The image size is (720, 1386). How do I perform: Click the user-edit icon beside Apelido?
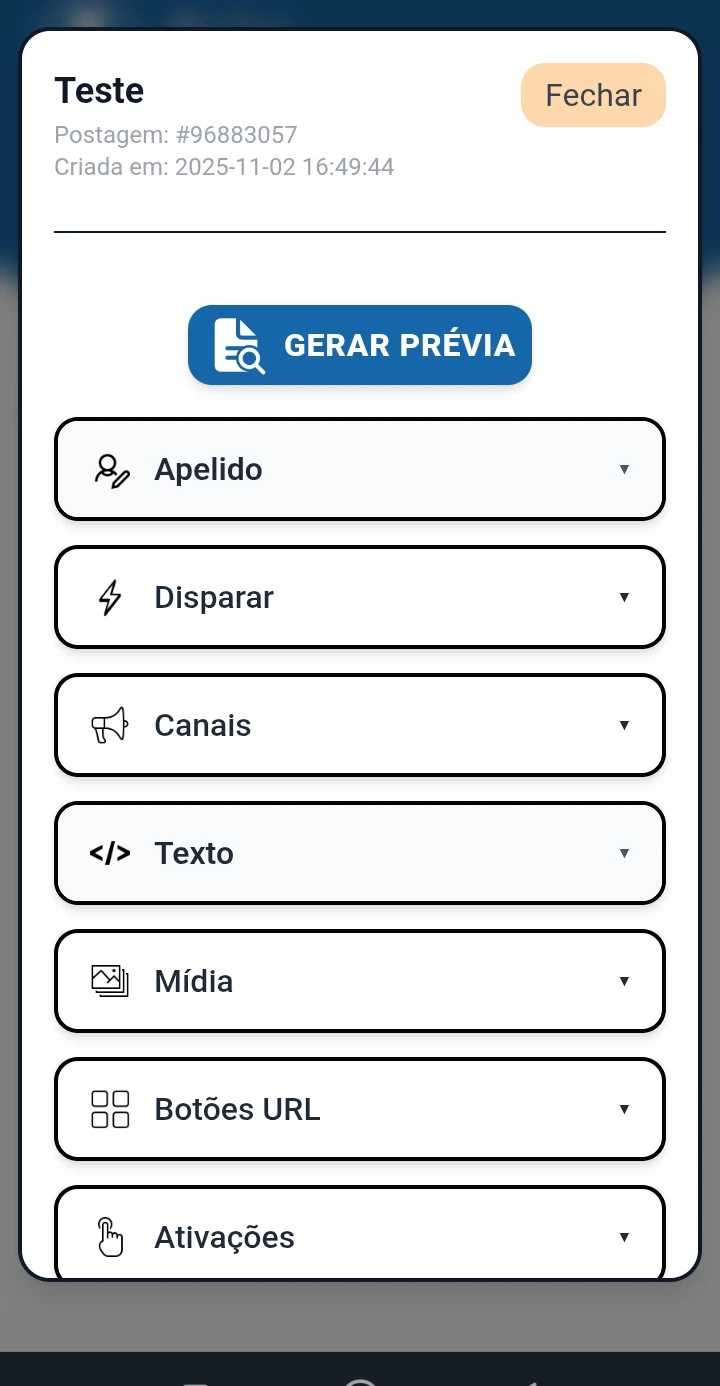pyautogui.click(x=111, y=470)
